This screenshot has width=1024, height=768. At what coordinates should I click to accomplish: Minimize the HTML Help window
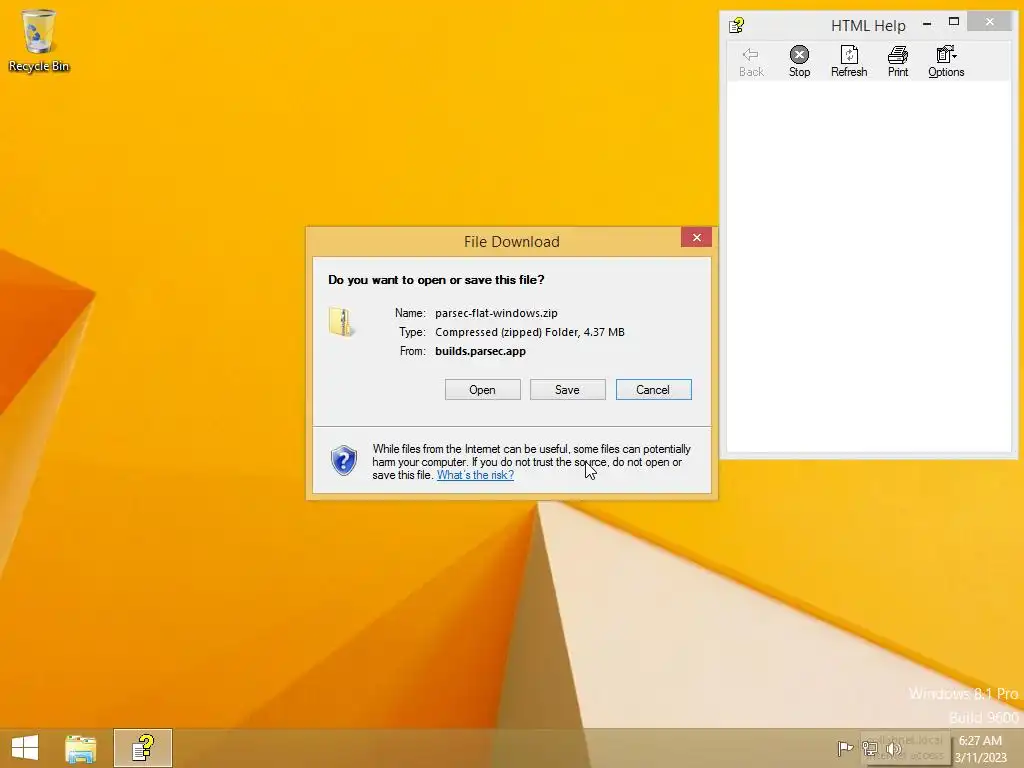[927, 24]
